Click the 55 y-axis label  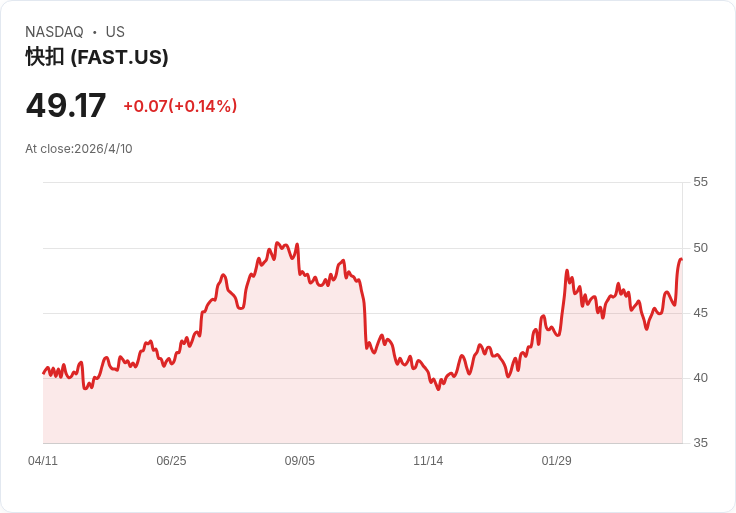click(700, 182)
